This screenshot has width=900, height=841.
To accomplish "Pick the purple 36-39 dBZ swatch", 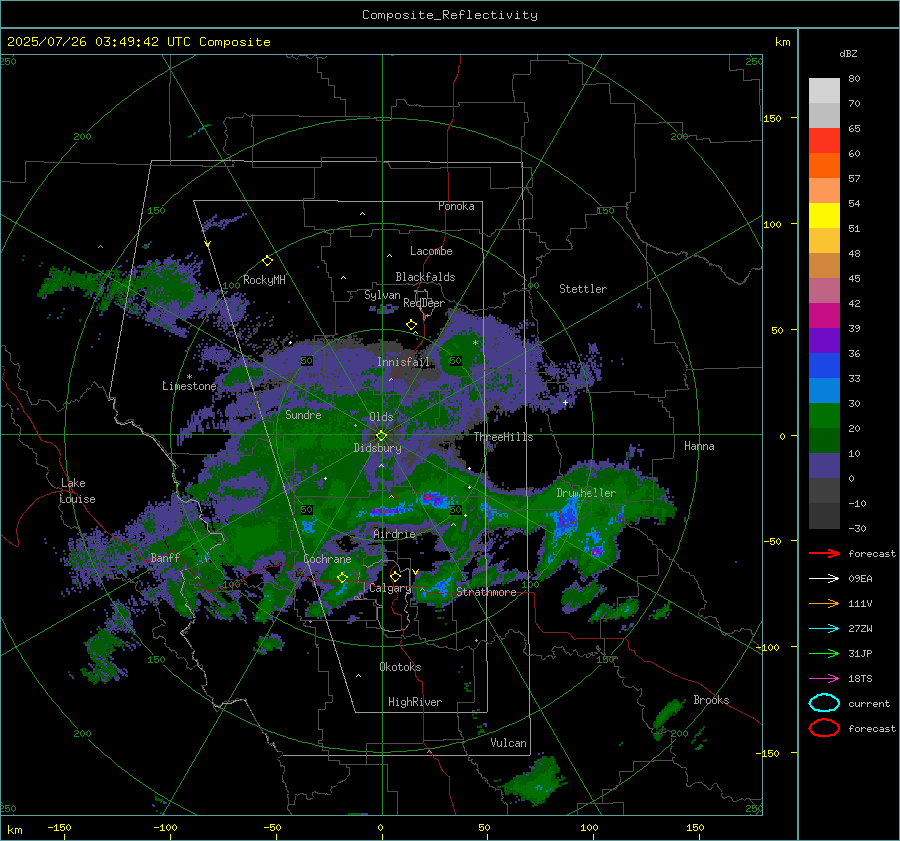I will [824, 340].
